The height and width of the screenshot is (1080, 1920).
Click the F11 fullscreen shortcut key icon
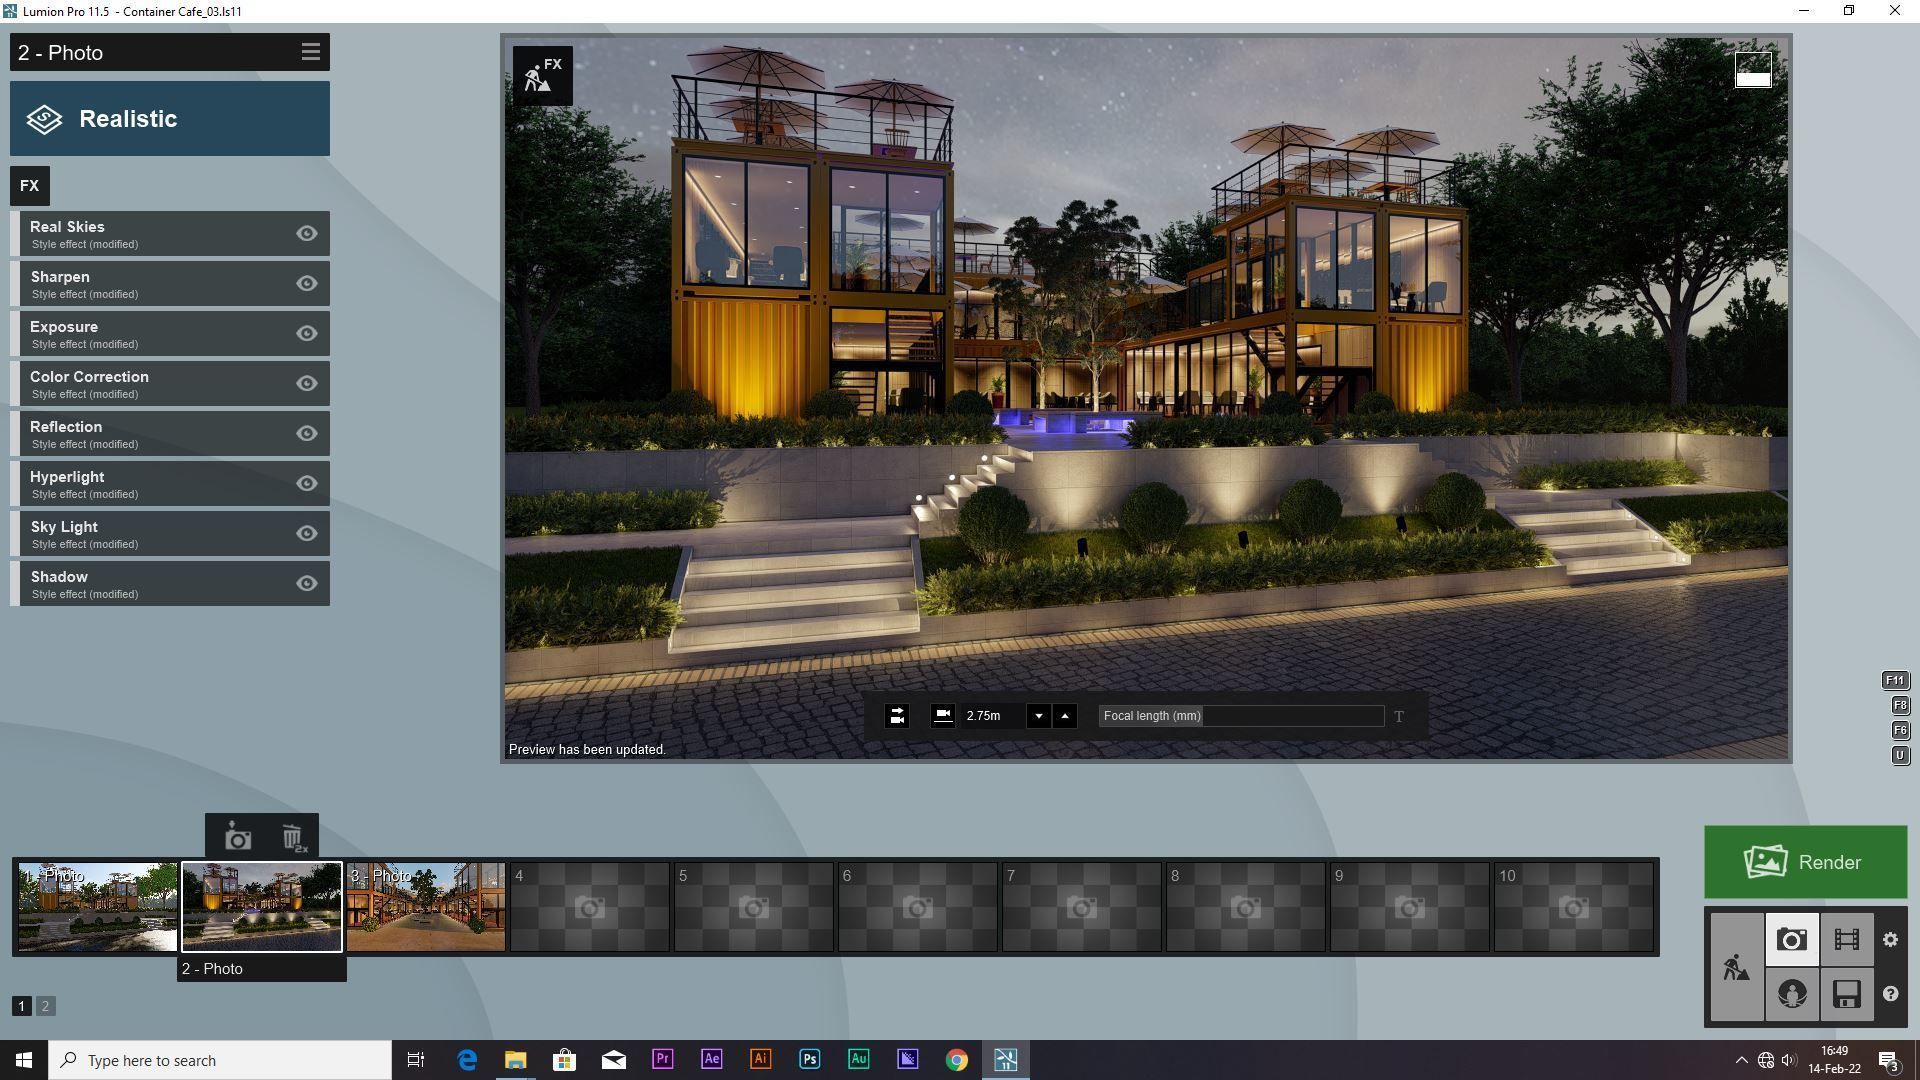1895,680
